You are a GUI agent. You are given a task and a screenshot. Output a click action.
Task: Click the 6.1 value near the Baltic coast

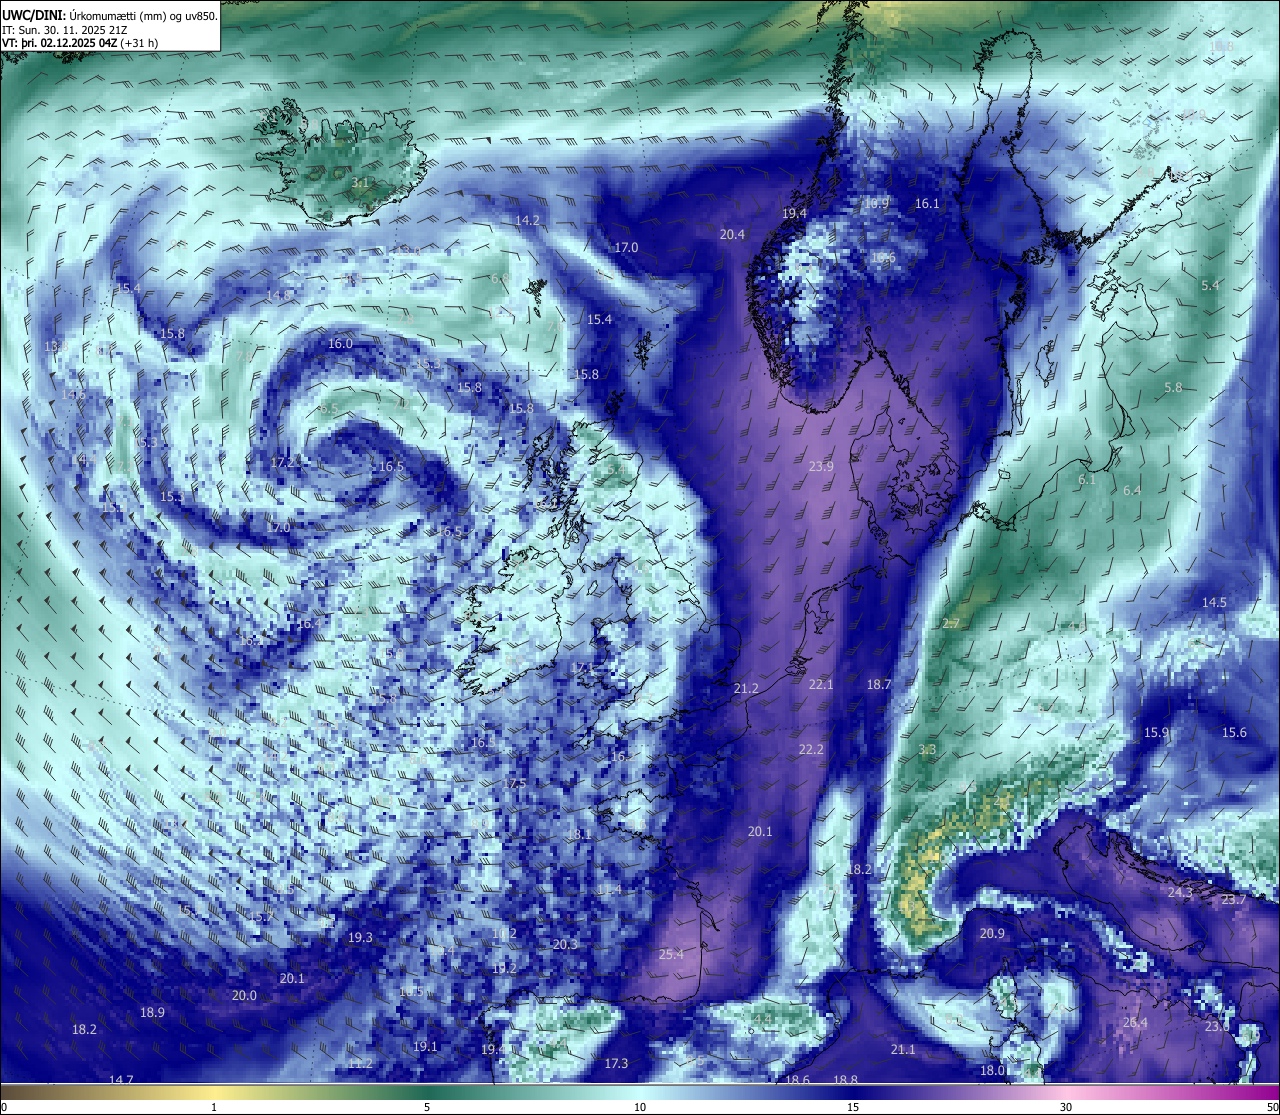(1086, 480)
